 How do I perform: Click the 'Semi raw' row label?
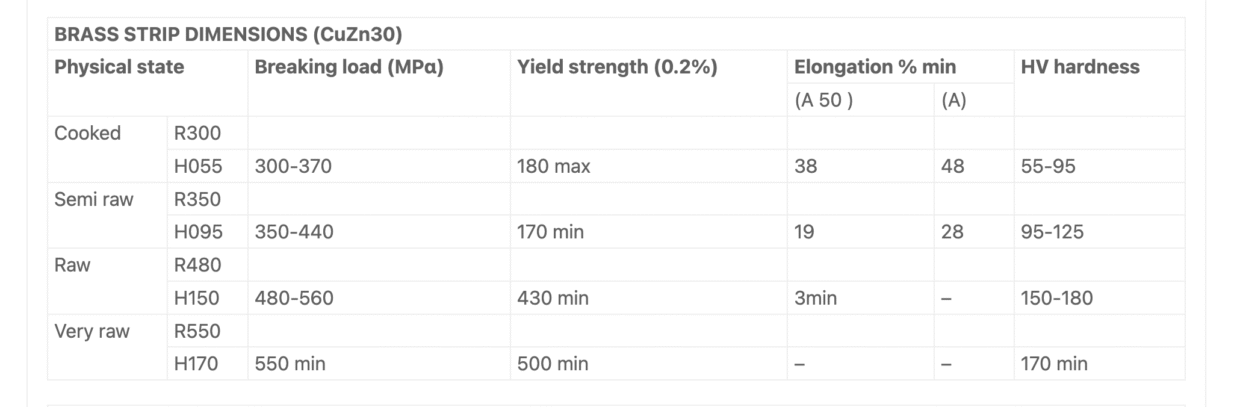pos(93,200)
